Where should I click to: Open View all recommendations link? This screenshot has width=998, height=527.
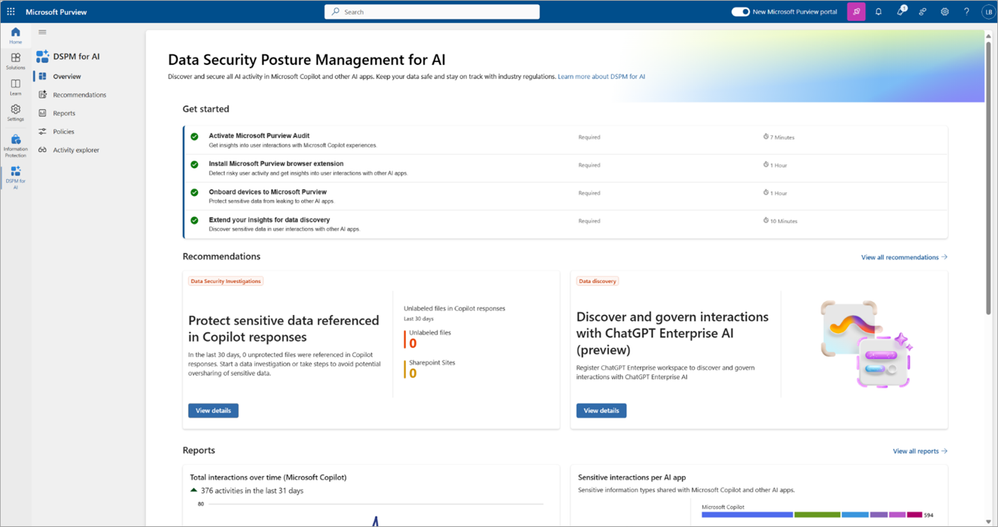[904, 257]
